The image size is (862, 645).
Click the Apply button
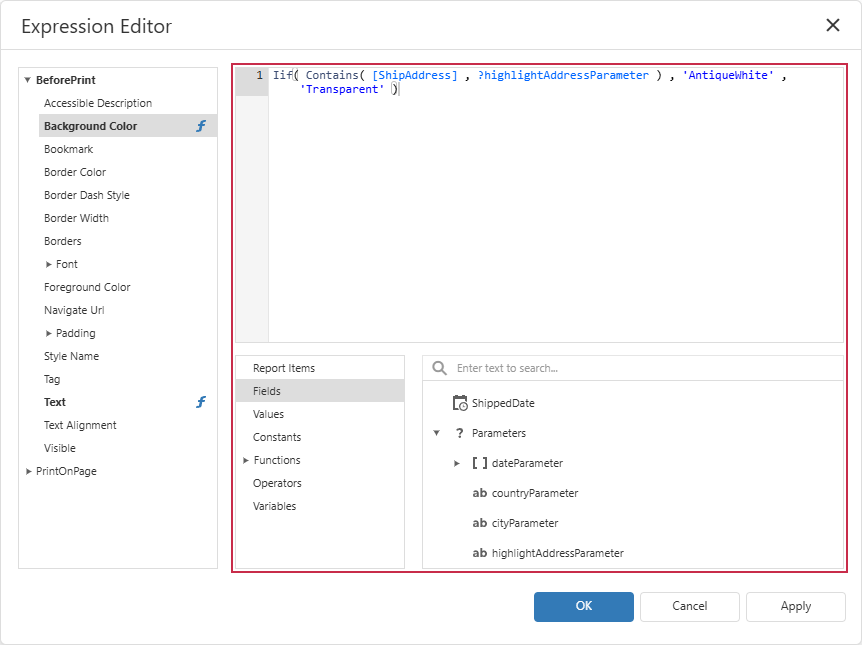(x=795, y=607)
